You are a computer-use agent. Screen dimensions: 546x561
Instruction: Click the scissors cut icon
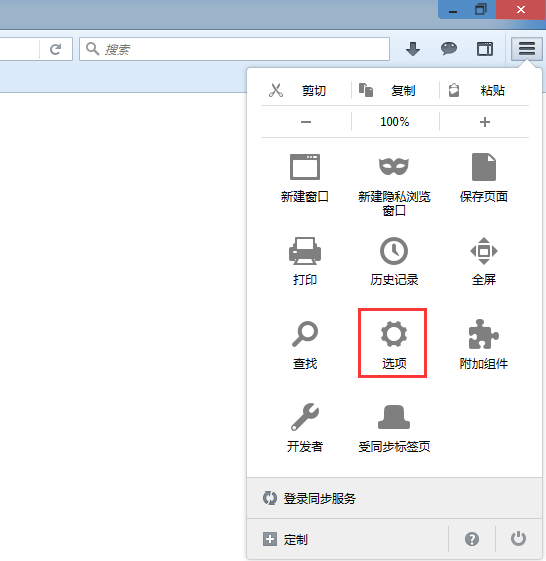coord(276,90)
